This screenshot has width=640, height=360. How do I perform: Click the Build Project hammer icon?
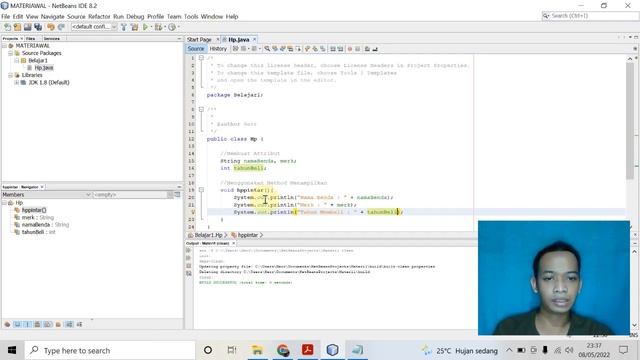(124, 27)
